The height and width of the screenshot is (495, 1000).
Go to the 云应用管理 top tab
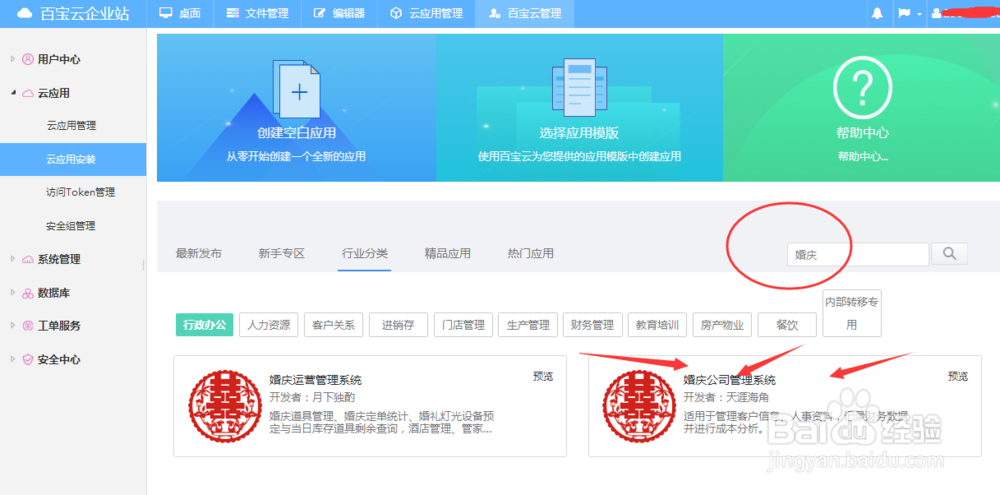pos(426,13)
